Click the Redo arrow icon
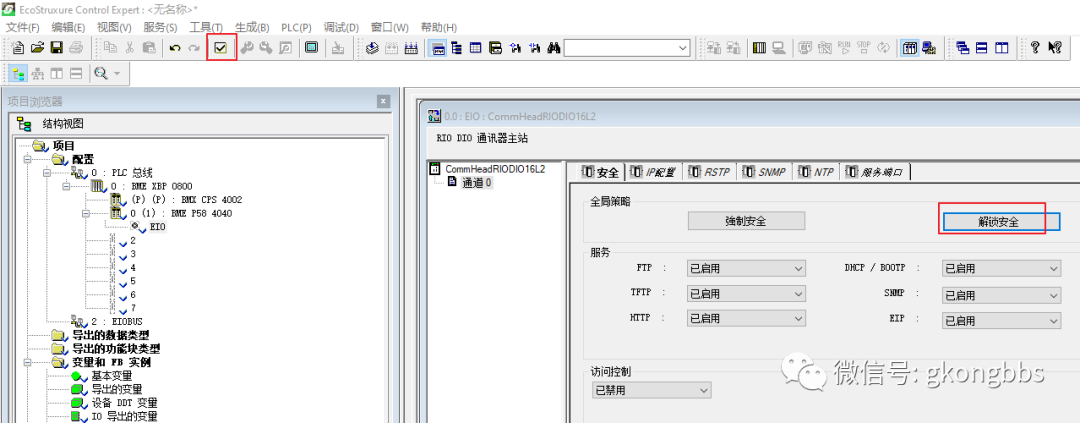The height and width of the screenshot is (423, 1080). (194, 48)
